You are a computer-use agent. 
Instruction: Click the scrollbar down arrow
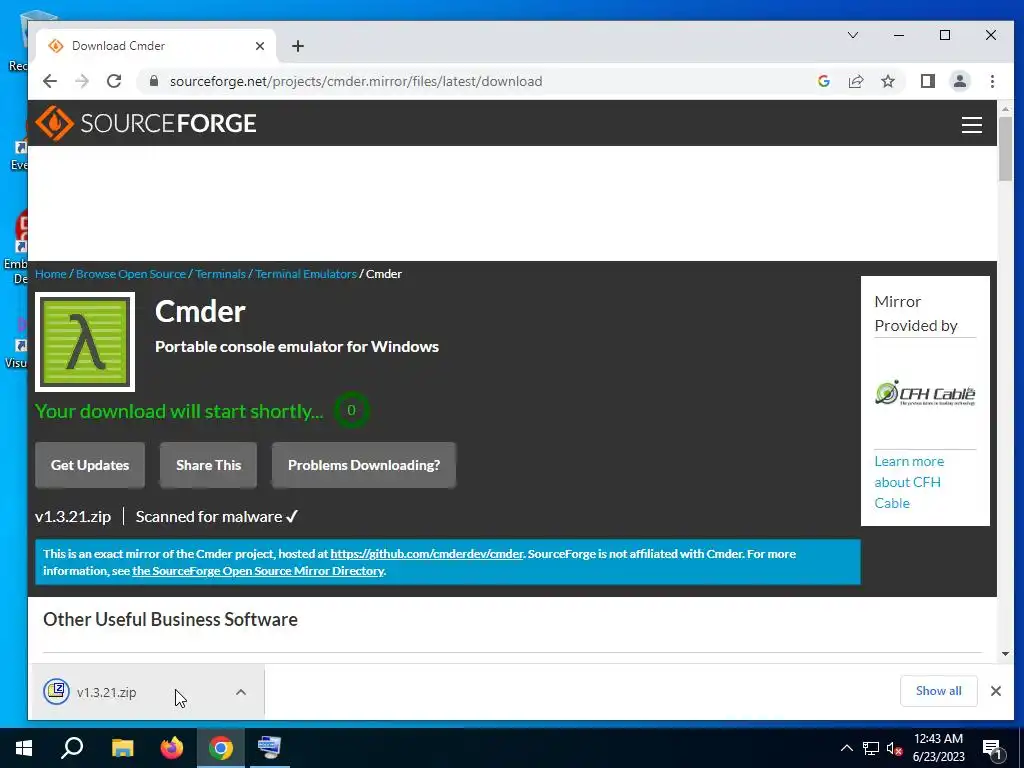[1005, 654]
